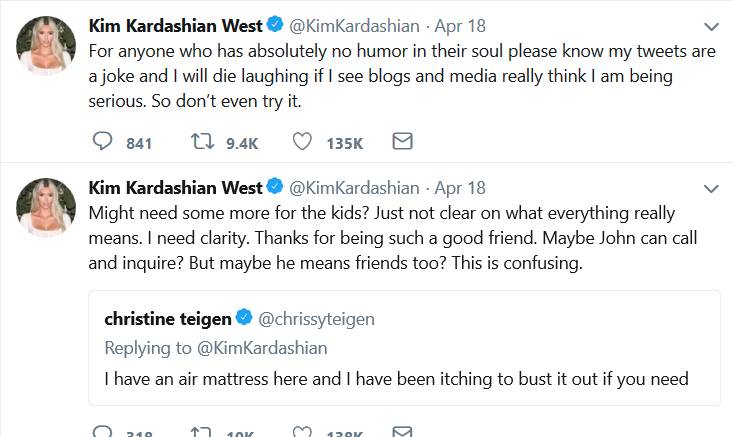This screenshot has height=437, width=733.
Task: Open Apr 18 timestamp of first tweet
Action: (x=459, y=24)
